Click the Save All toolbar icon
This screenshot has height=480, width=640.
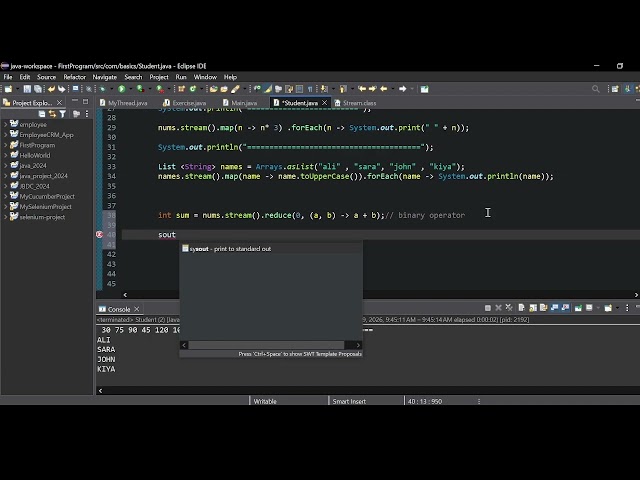tap(38, 89)
